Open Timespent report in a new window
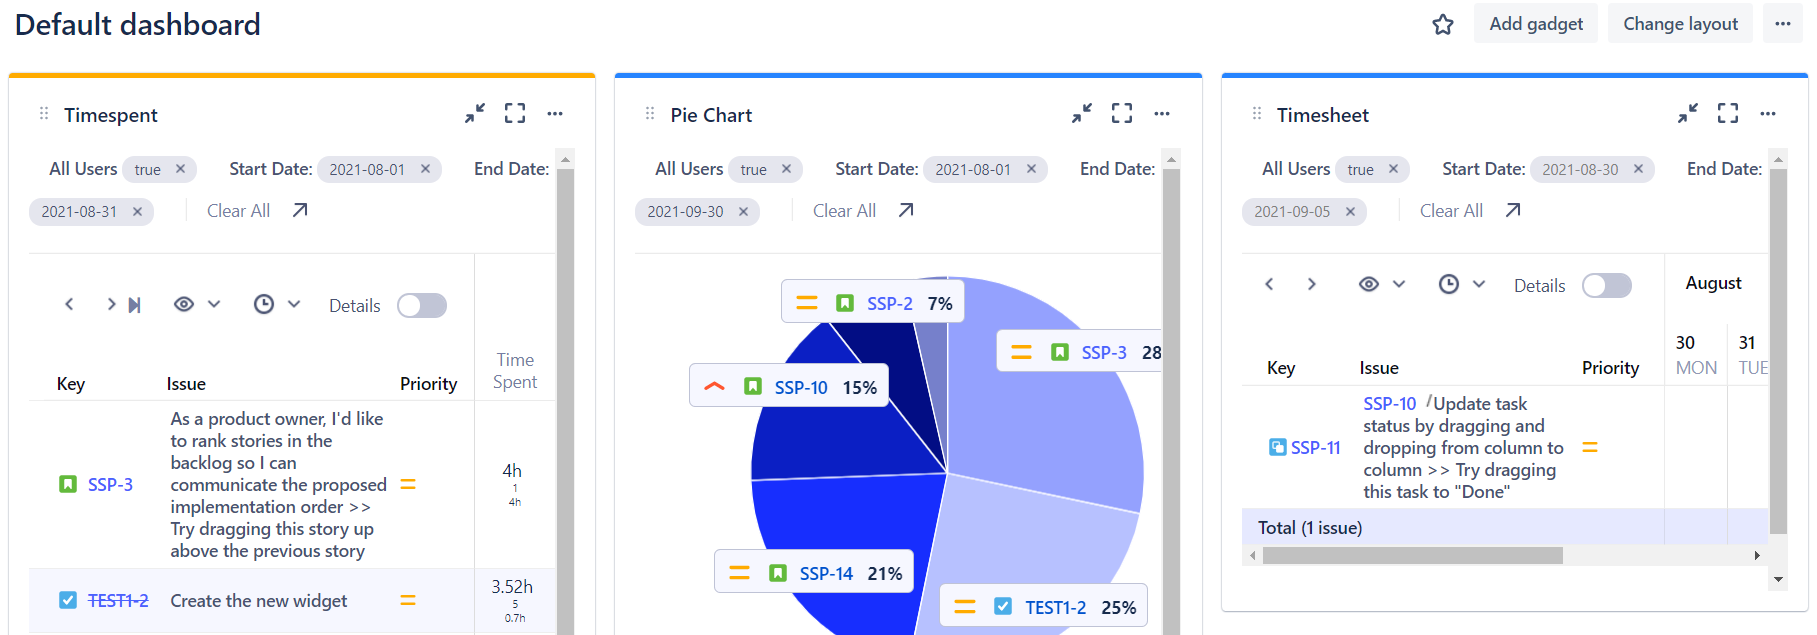1817x635 pixels. [297, 209]
